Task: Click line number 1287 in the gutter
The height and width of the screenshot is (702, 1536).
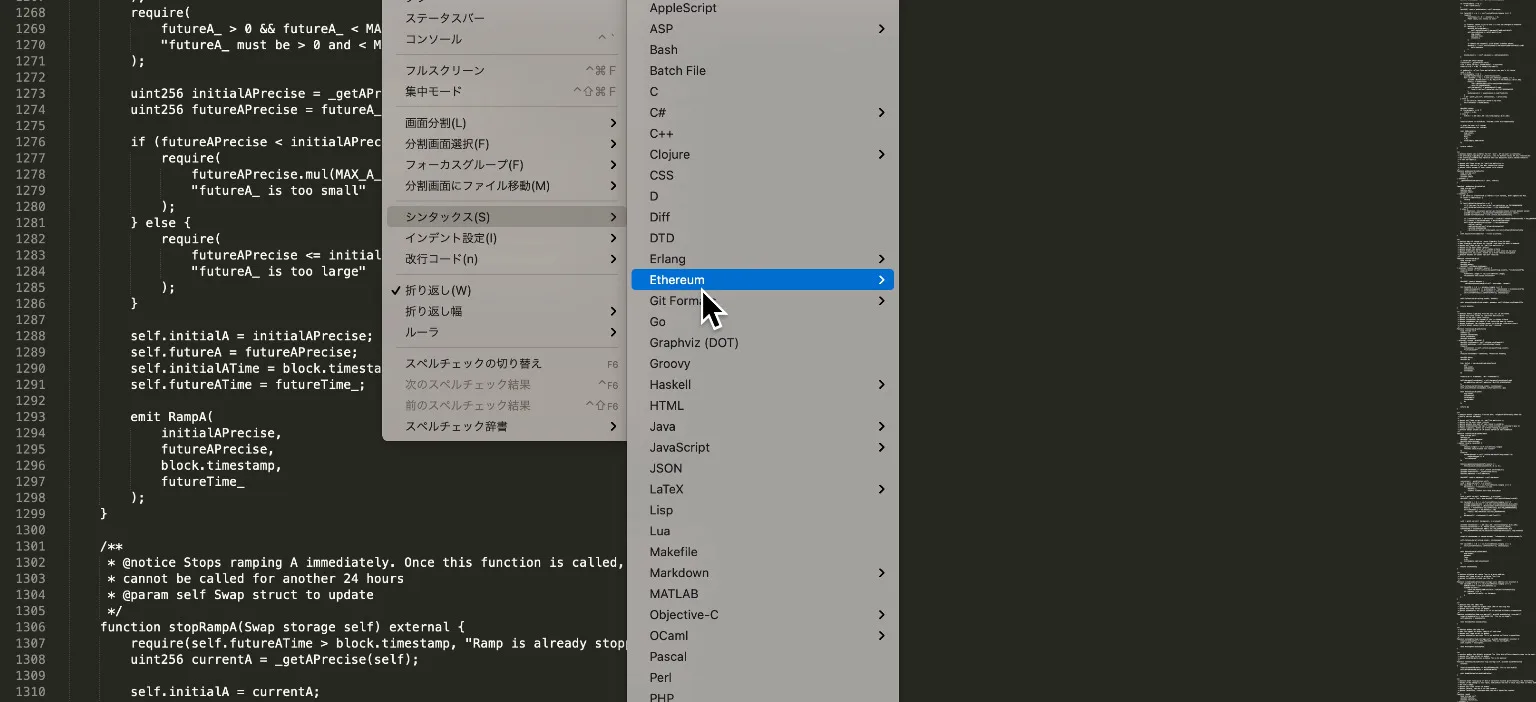Action: 30,320
